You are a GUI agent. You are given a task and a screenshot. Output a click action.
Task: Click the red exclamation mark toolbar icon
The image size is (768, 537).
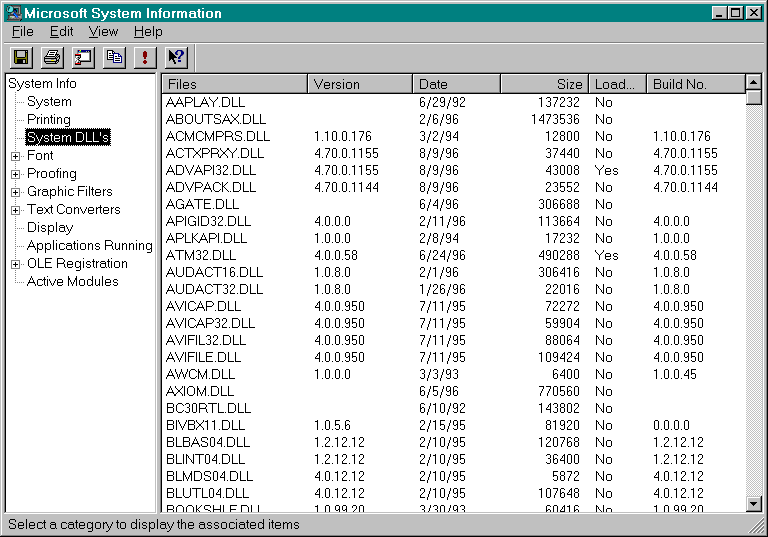(145, 58)
